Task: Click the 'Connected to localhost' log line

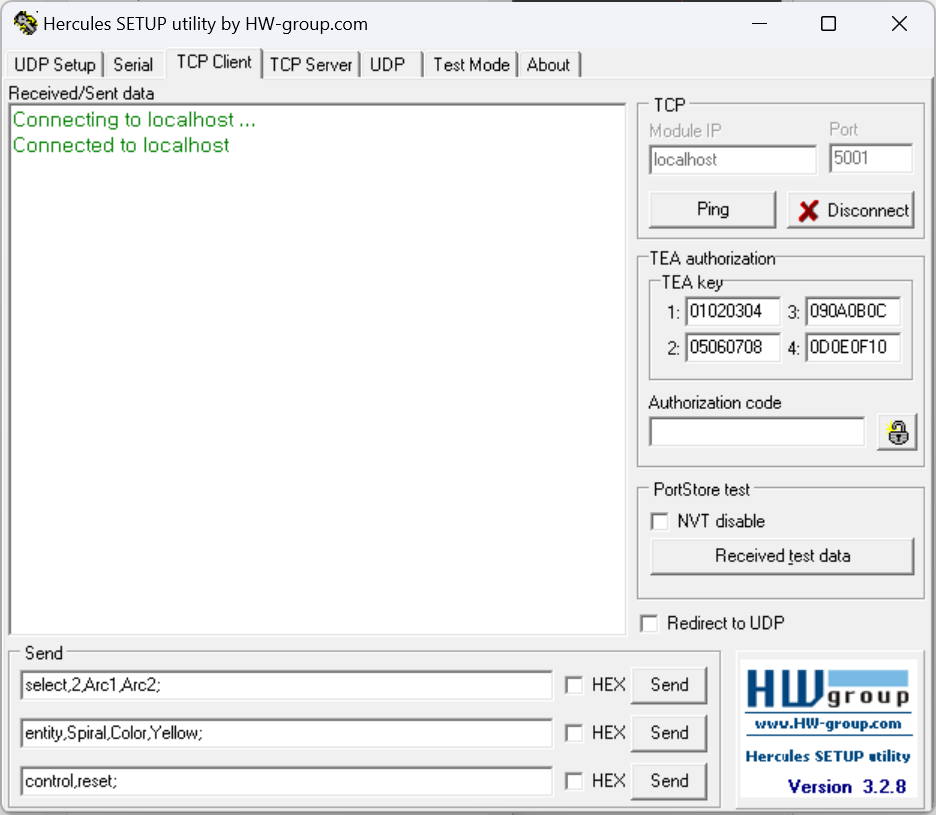Action: point(121,146)
